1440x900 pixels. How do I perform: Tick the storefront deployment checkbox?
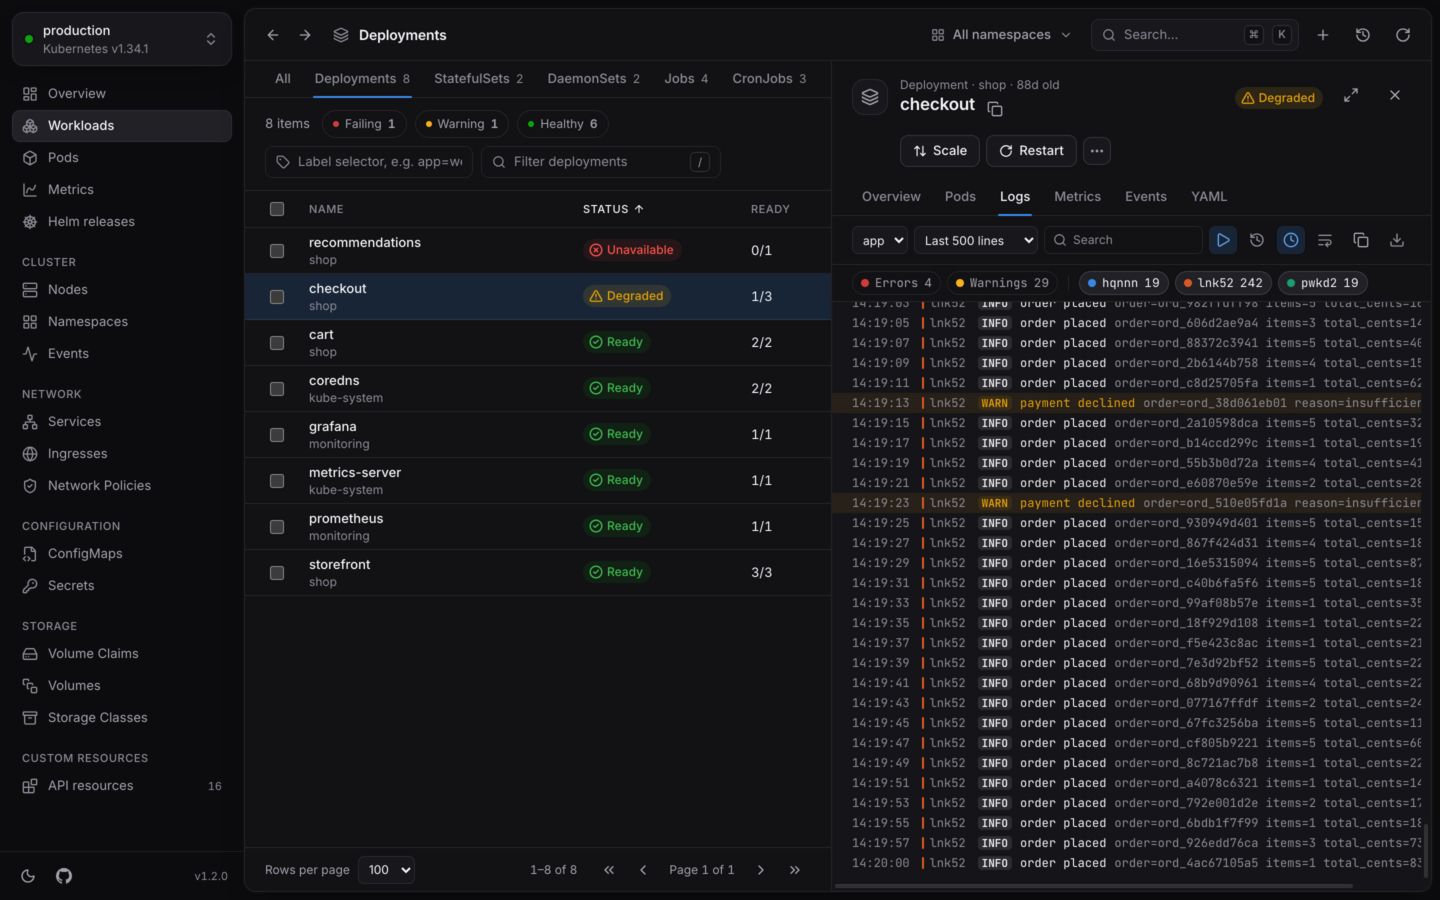[x=277, y=573]
